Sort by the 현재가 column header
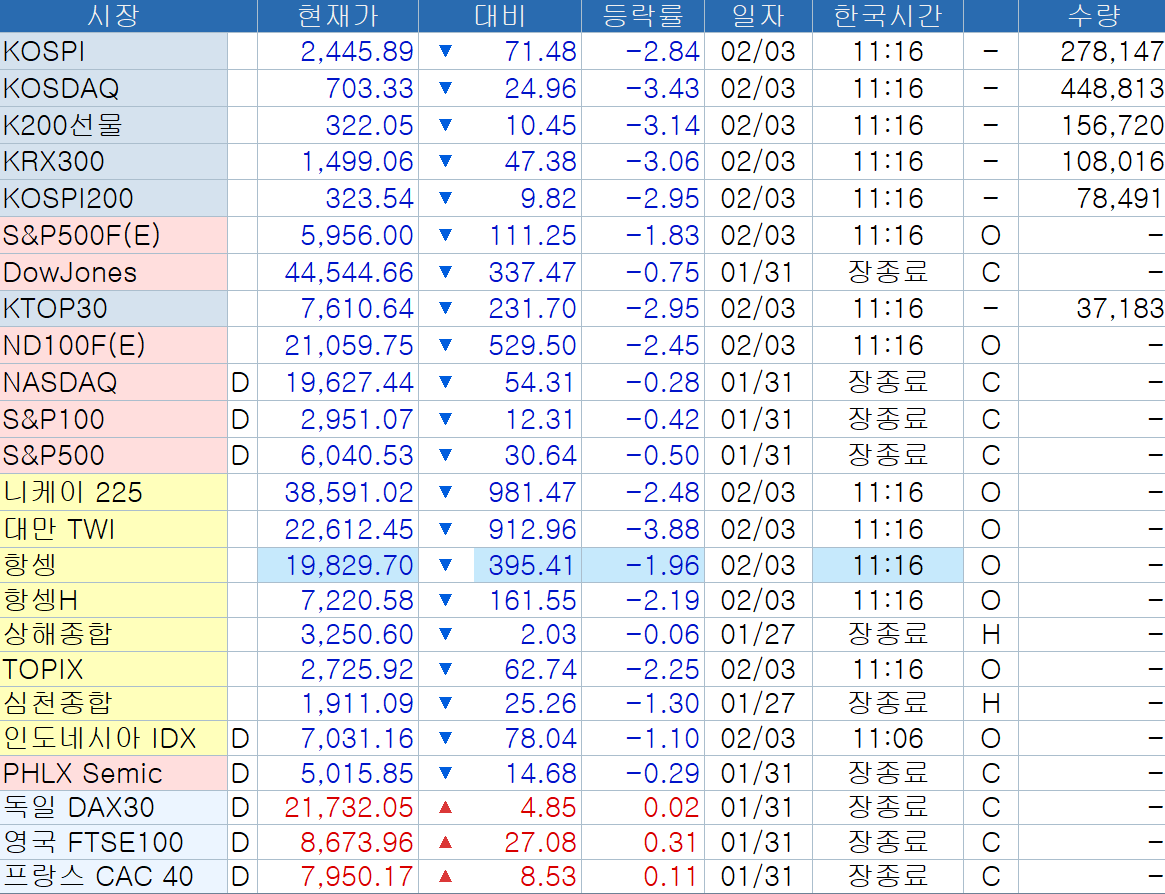 (337, 15)
